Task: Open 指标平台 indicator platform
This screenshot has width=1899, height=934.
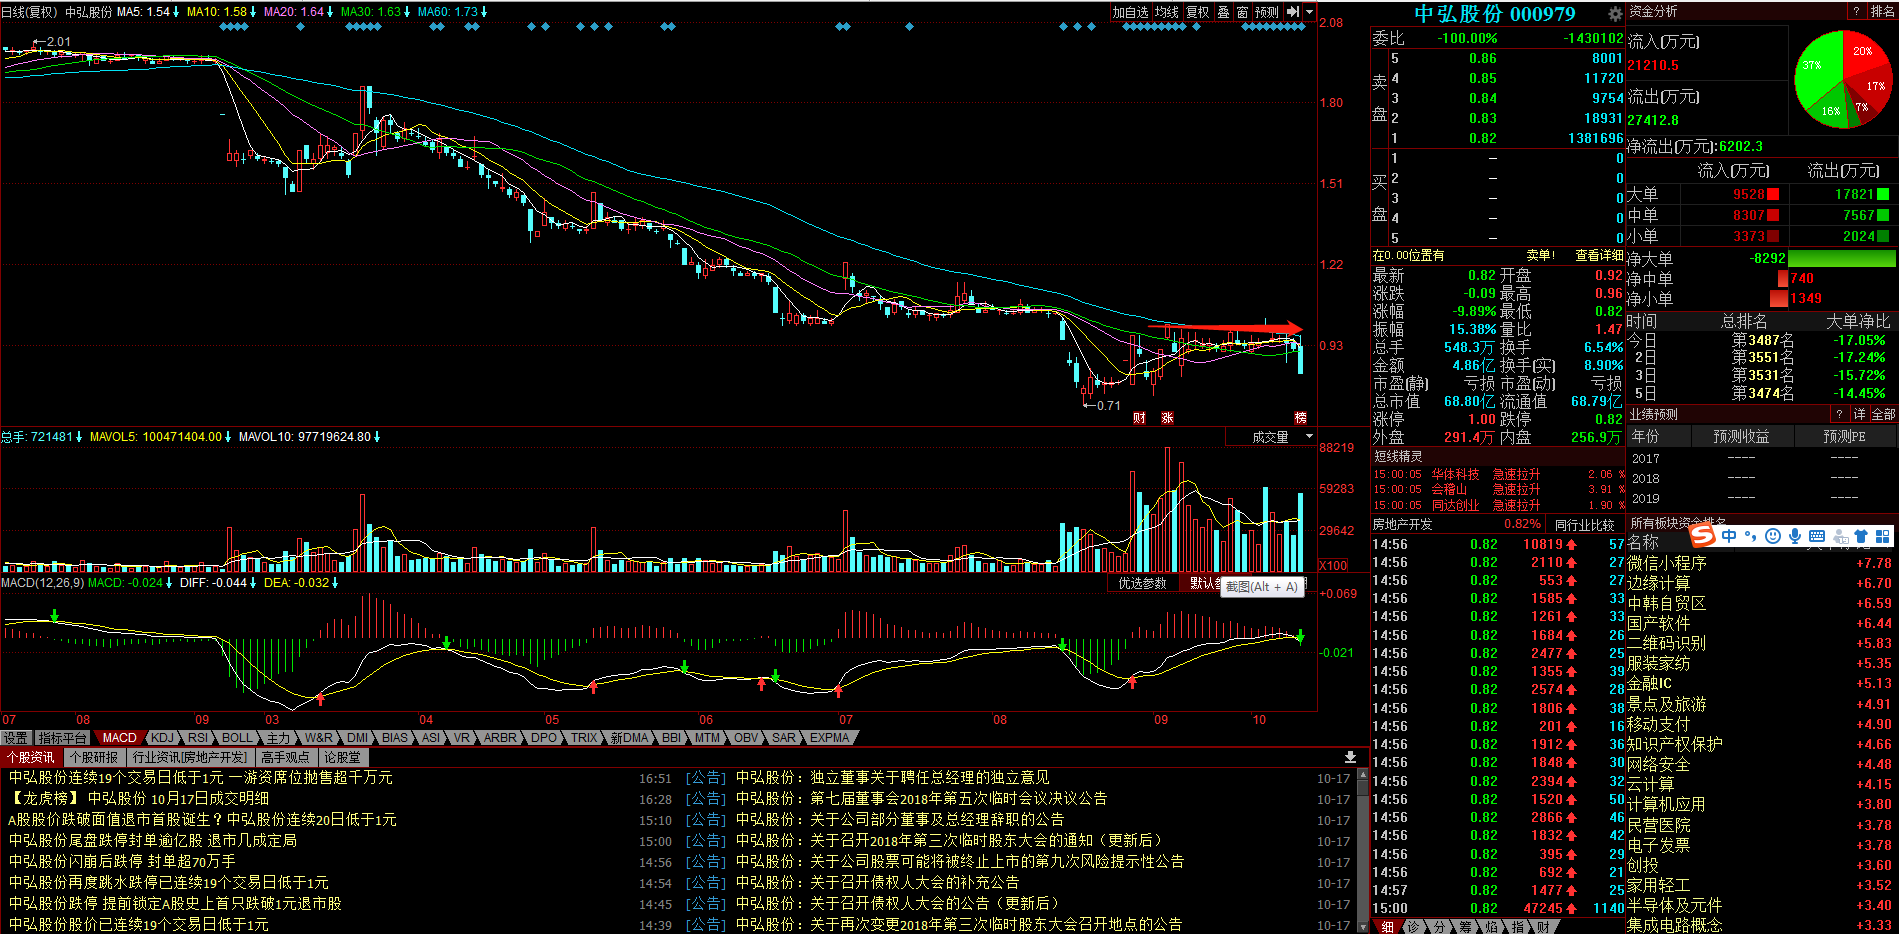Action: coord(63,738)
